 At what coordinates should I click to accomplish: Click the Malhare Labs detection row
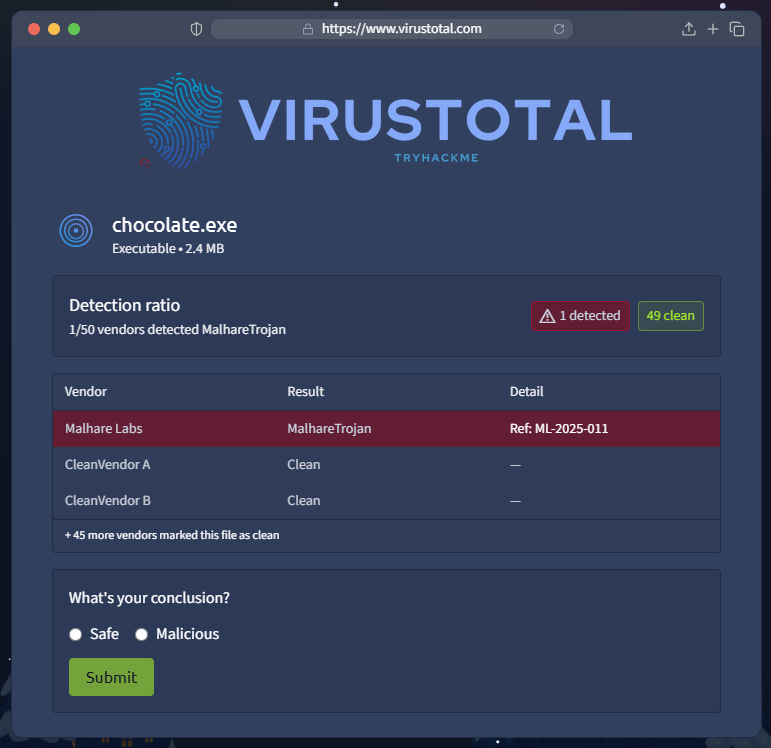click(x=386, y=429)
